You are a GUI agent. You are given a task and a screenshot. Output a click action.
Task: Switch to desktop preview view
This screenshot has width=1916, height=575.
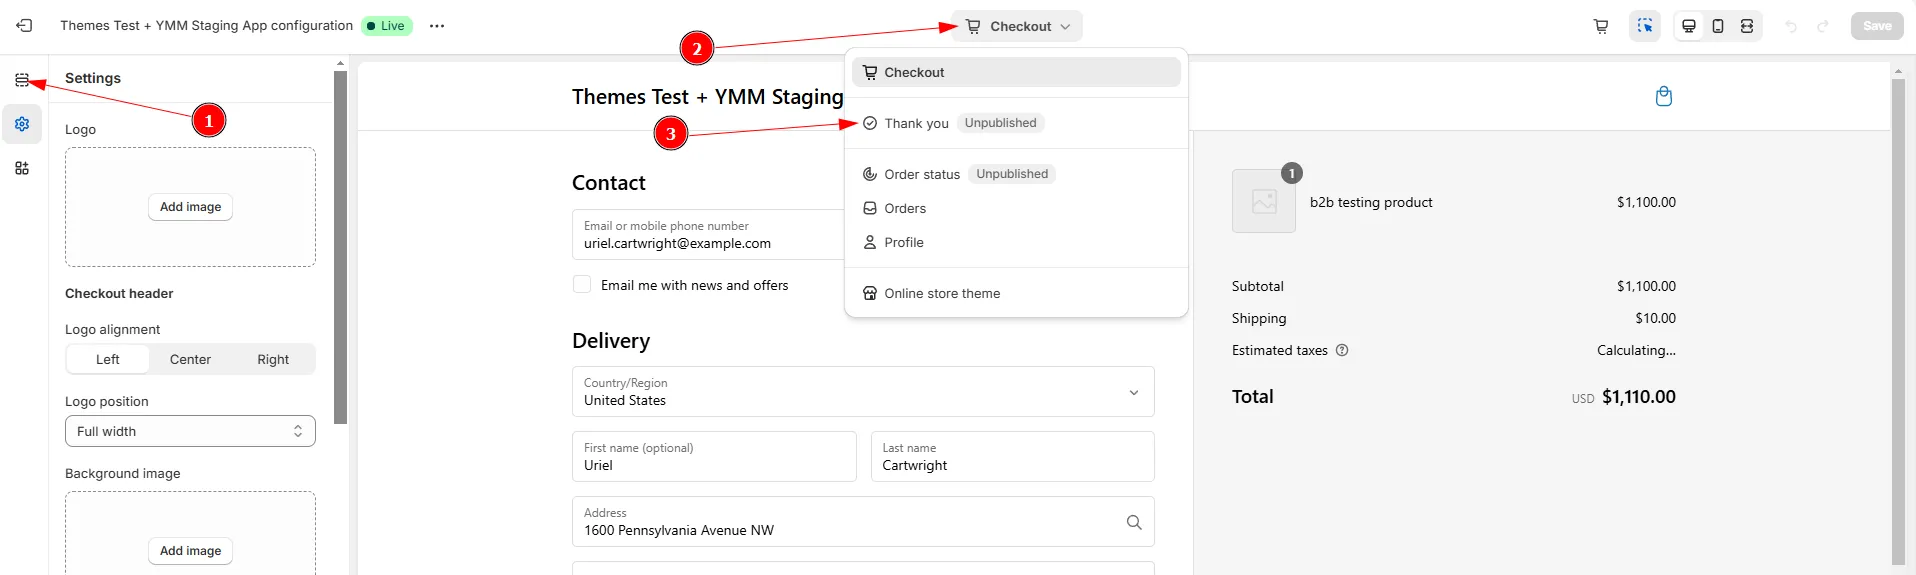(x=1689, y=26)
